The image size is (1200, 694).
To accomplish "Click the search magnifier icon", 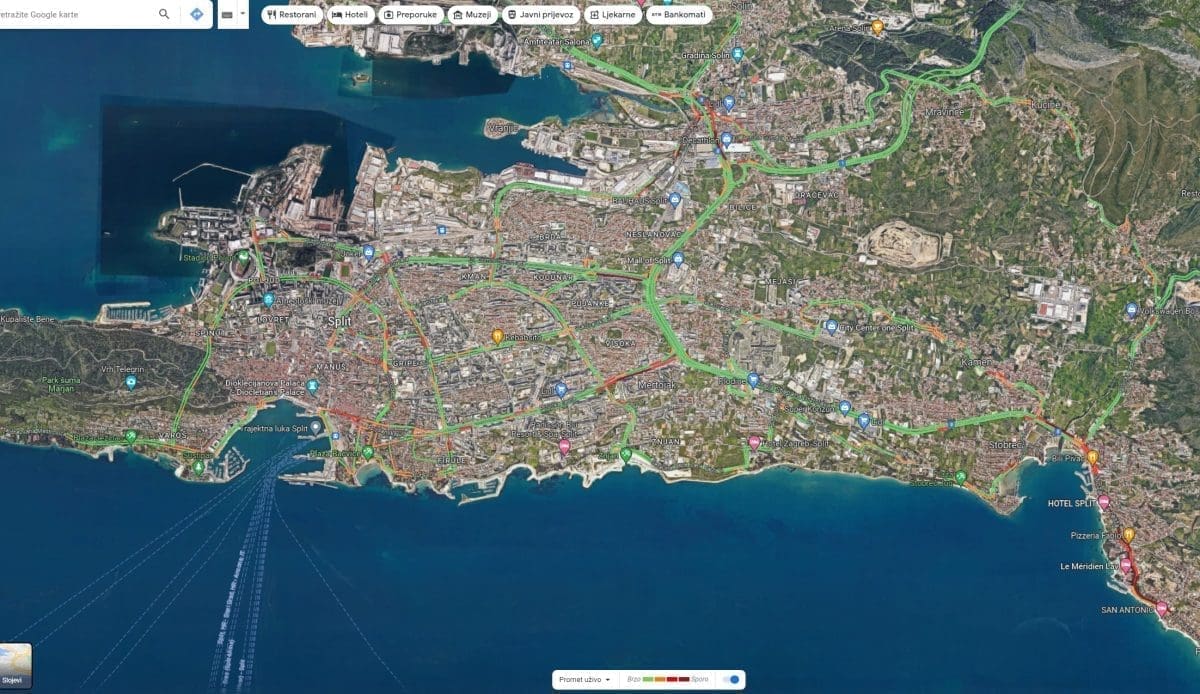I will point(164,14).
